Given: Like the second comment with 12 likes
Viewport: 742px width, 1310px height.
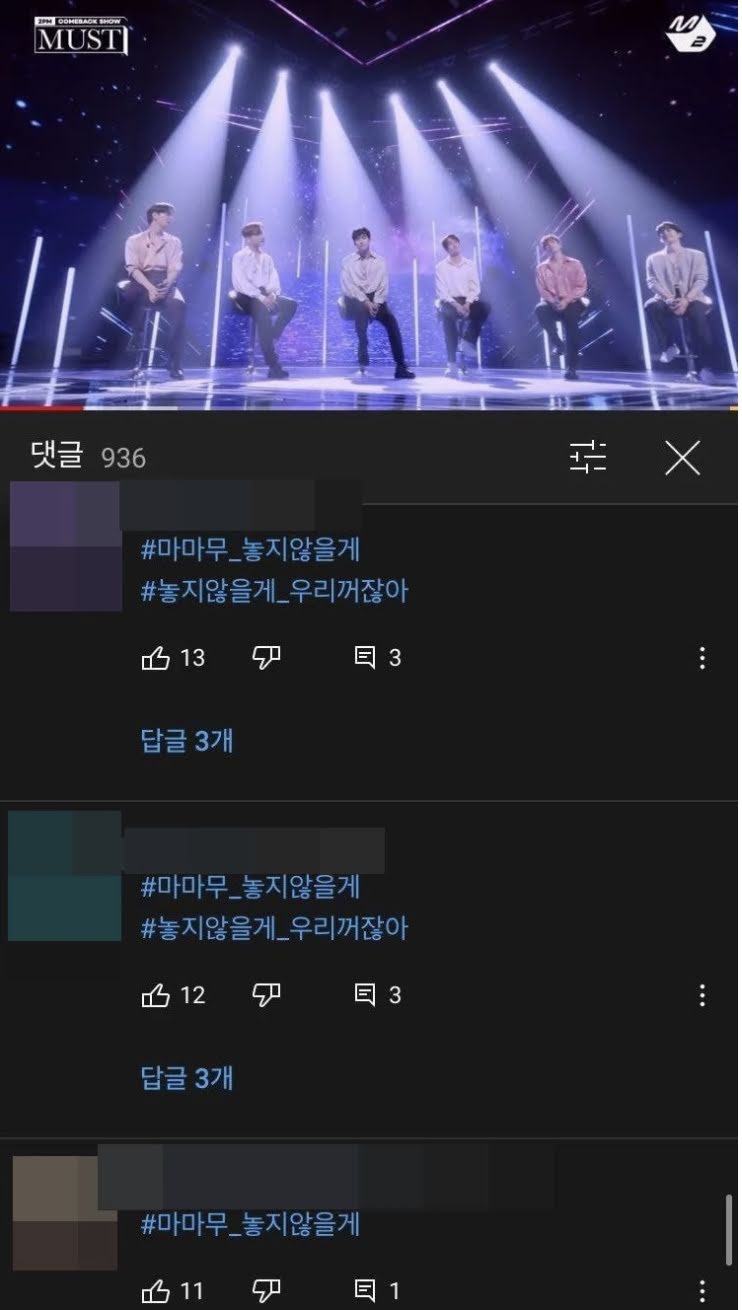Looking at the screenshot, I should 156,995.
